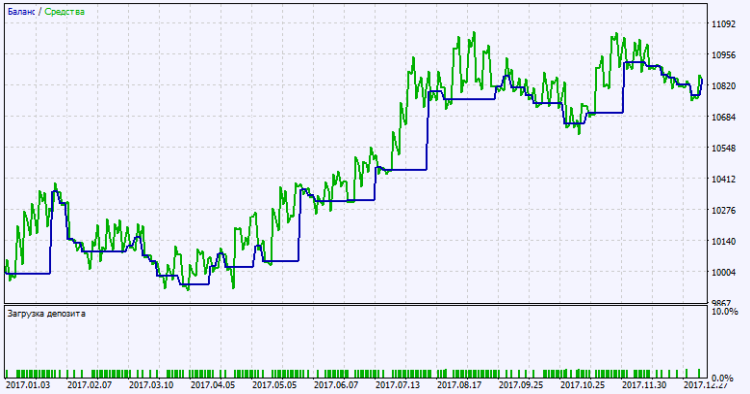This screenshot has height=394, width=750.
Task: Click the 2017.09.25 date label
Action: pyautogui.click(x=520, y=385)
